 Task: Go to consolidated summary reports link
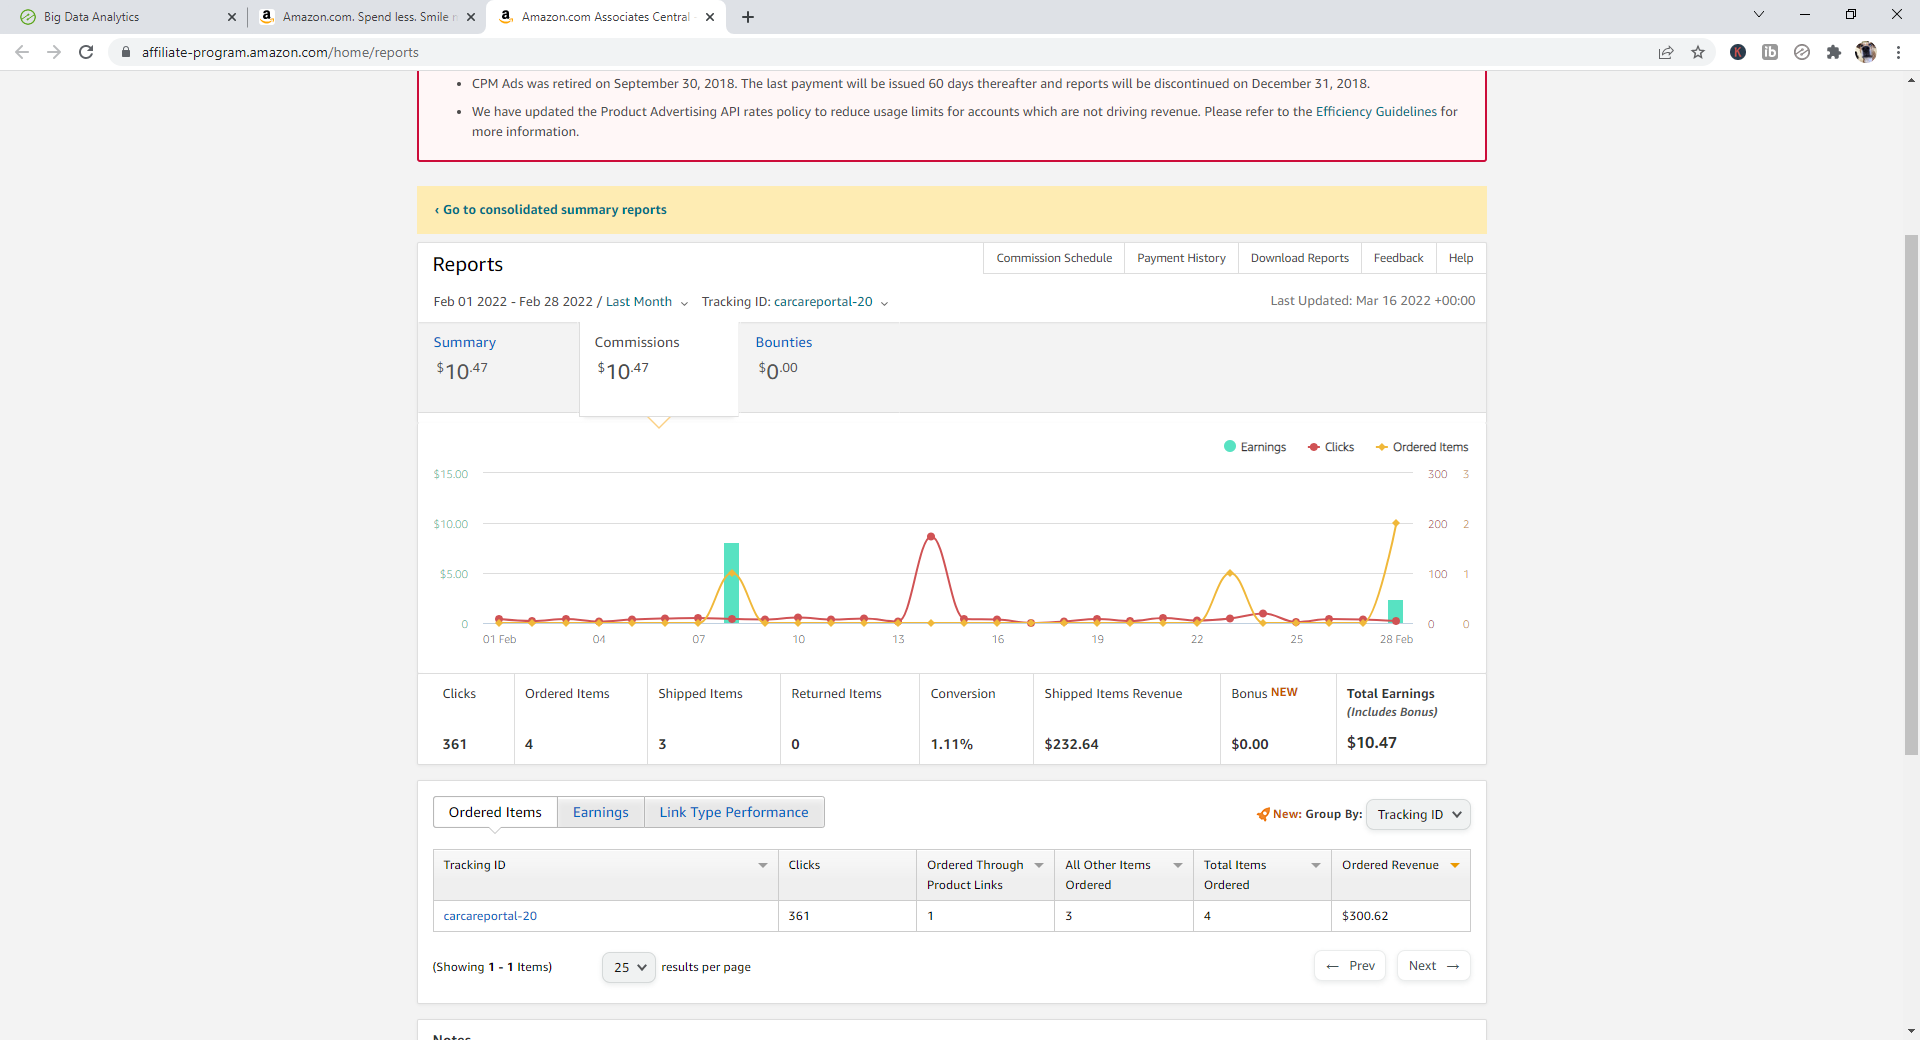[x=550, y=210]
